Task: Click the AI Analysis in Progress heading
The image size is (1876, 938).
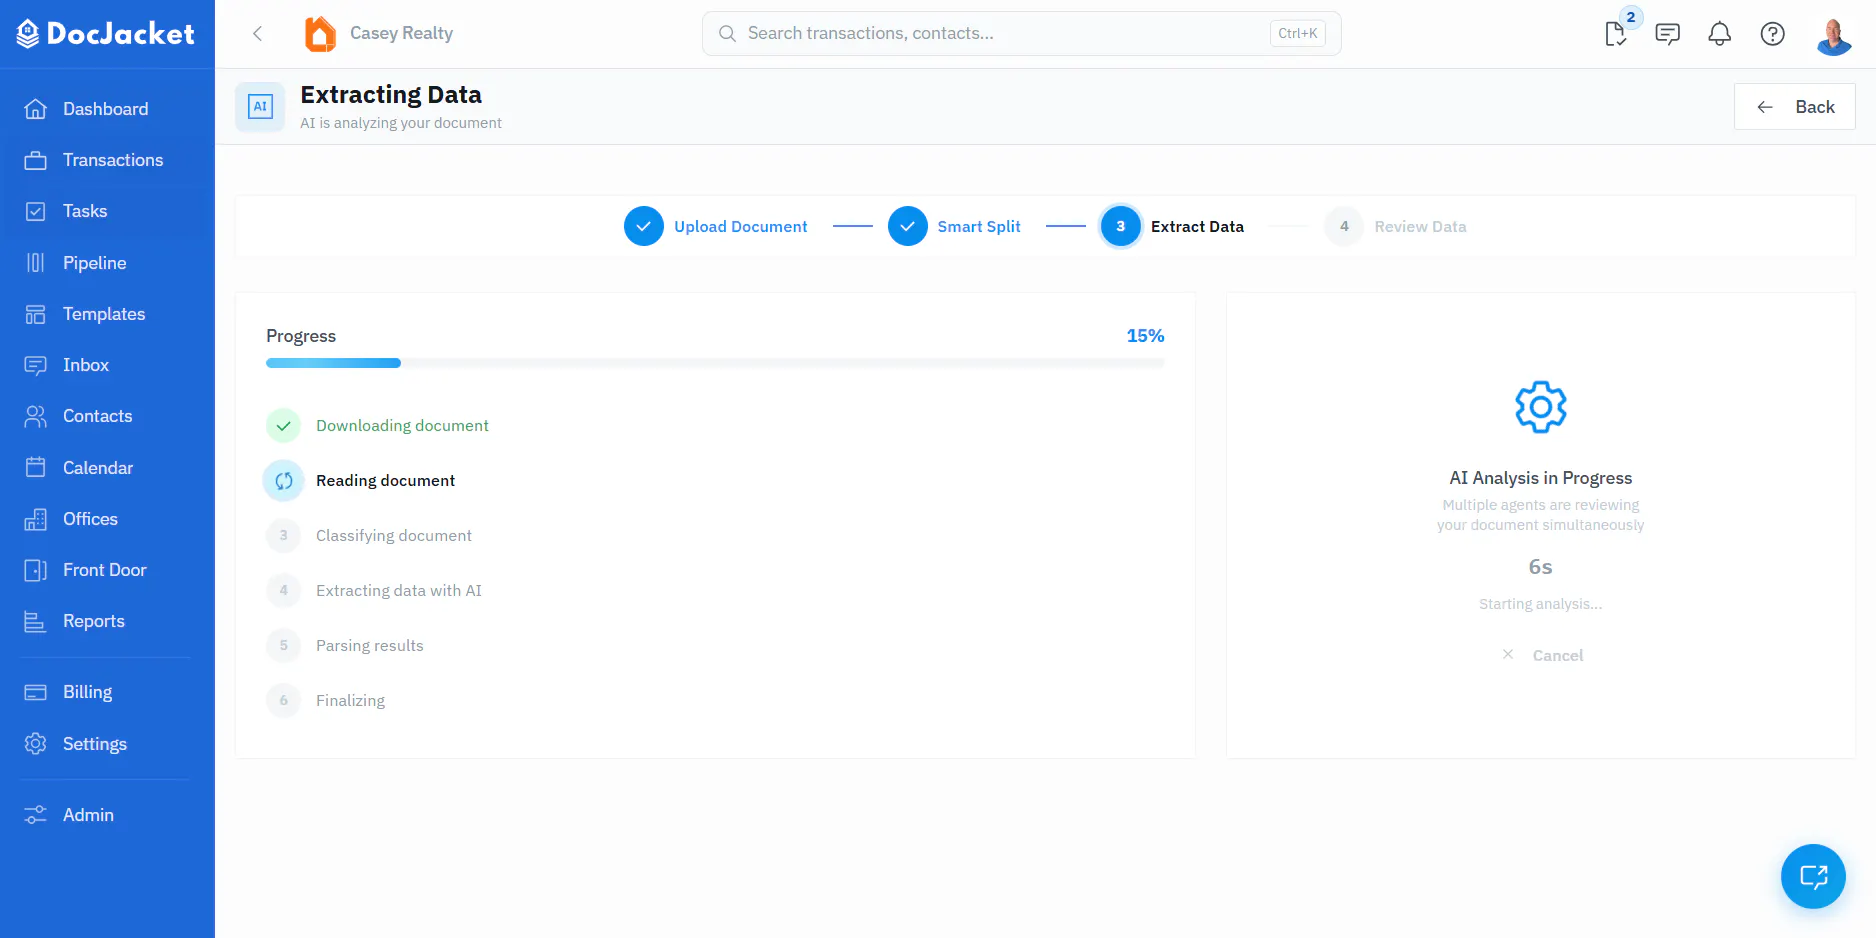Action: click(x=1541, y=478)
